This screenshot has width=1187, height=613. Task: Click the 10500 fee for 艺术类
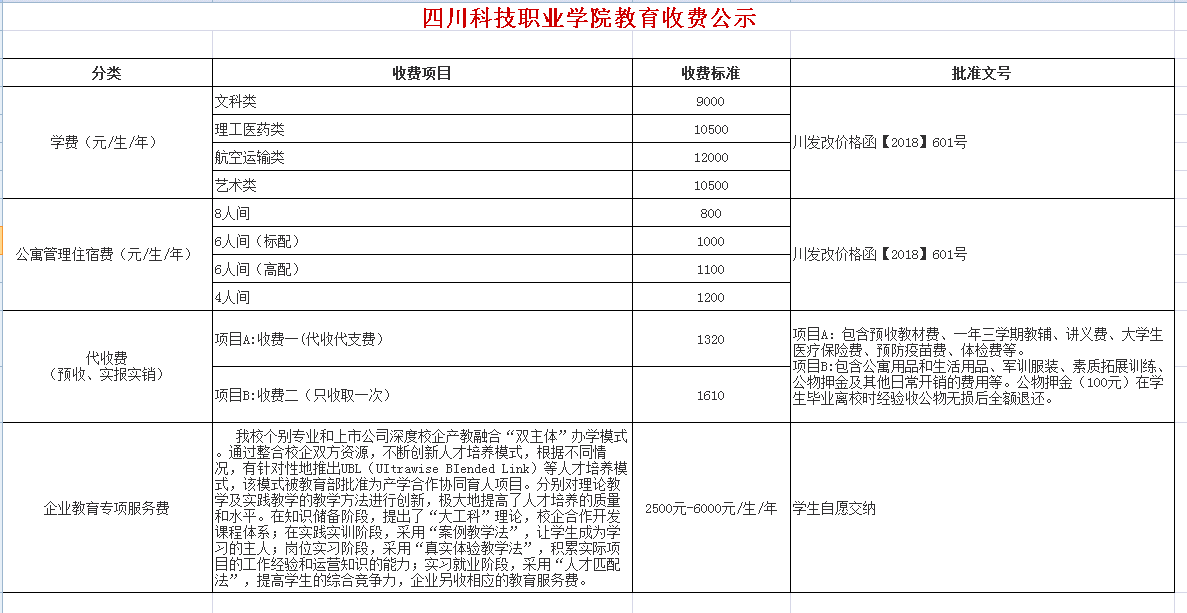click(x=711, y=185)
